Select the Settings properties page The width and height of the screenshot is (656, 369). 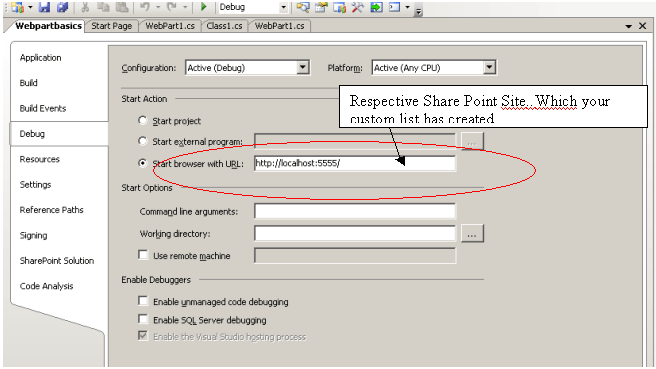point(36,185)
